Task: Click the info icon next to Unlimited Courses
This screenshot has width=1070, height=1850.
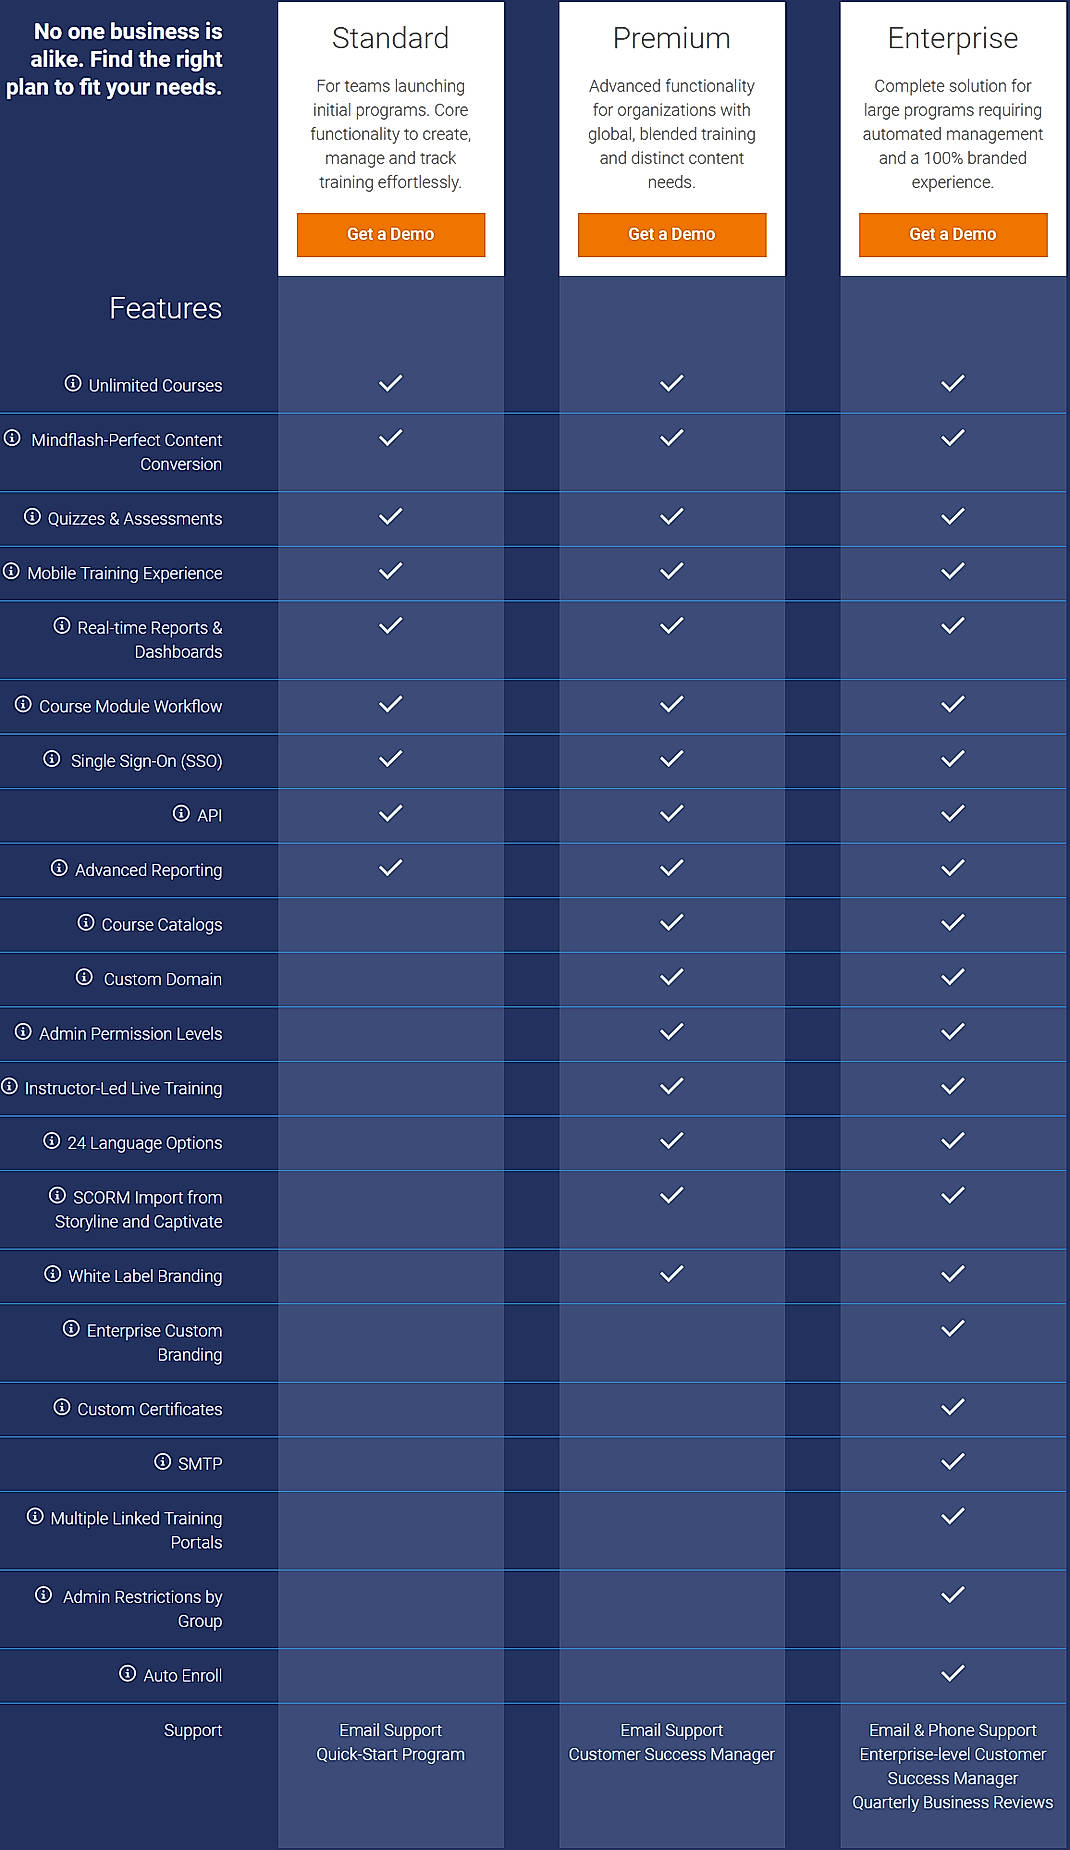Action: 73,383
